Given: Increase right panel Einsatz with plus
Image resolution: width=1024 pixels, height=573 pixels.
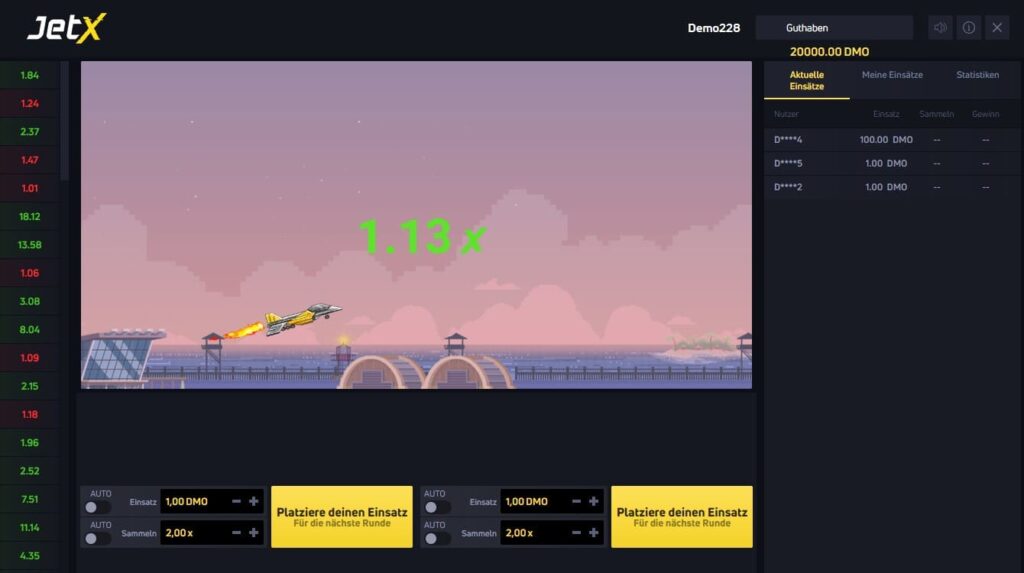Looking at the screenshot, I should 594,501.
